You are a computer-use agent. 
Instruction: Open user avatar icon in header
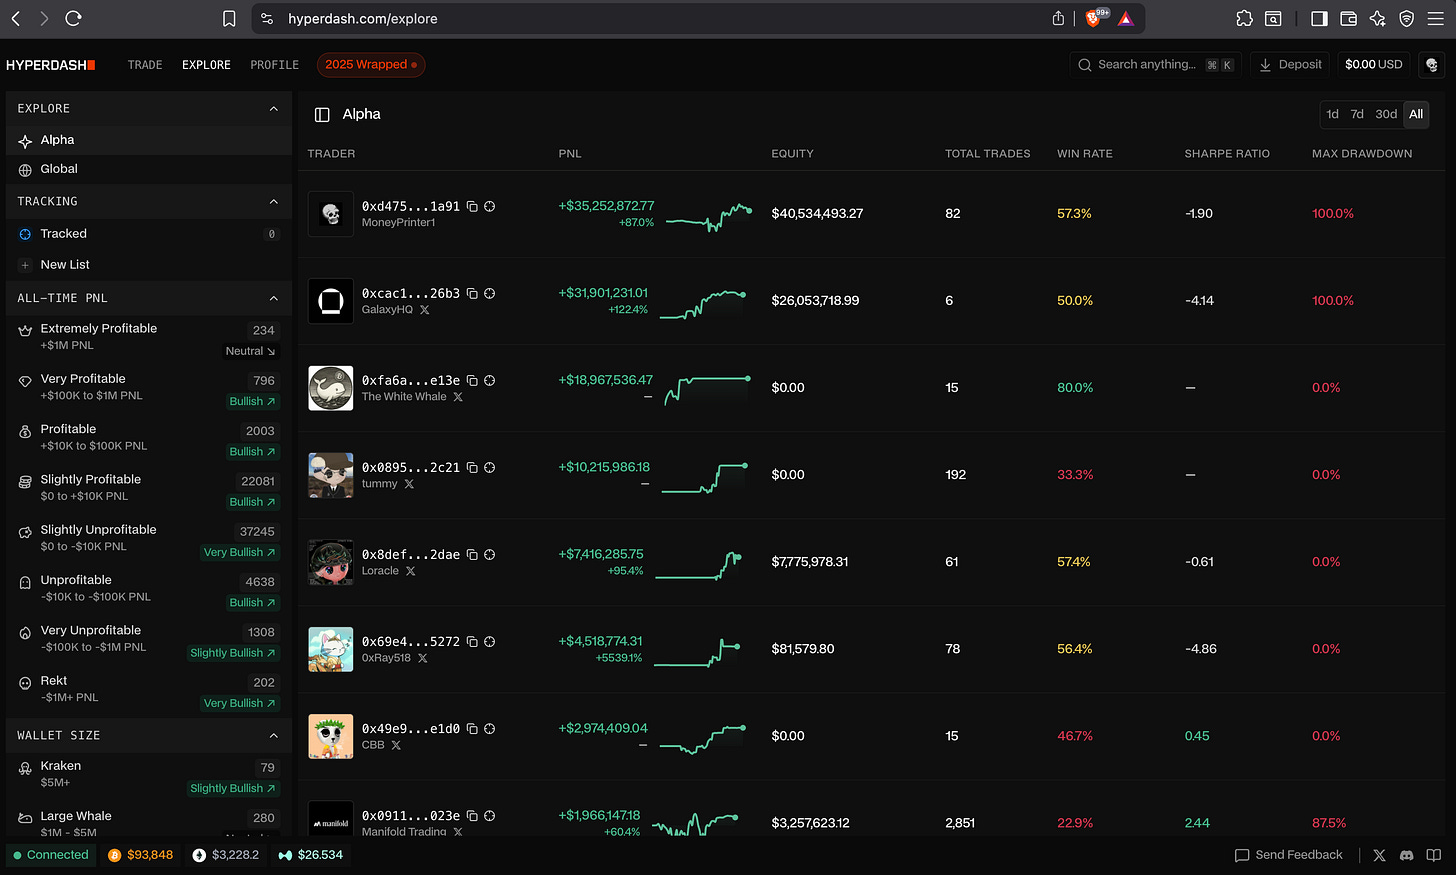coord(1432,65)
